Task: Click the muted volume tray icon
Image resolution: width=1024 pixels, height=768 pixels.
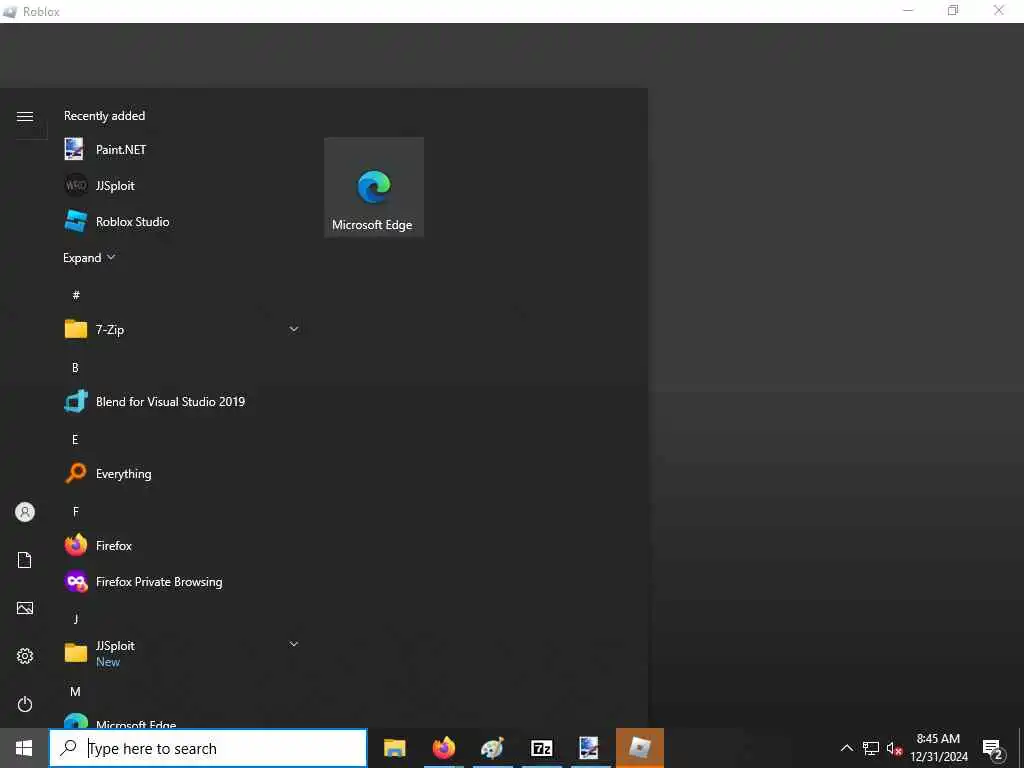Action: tap(894, 748)
